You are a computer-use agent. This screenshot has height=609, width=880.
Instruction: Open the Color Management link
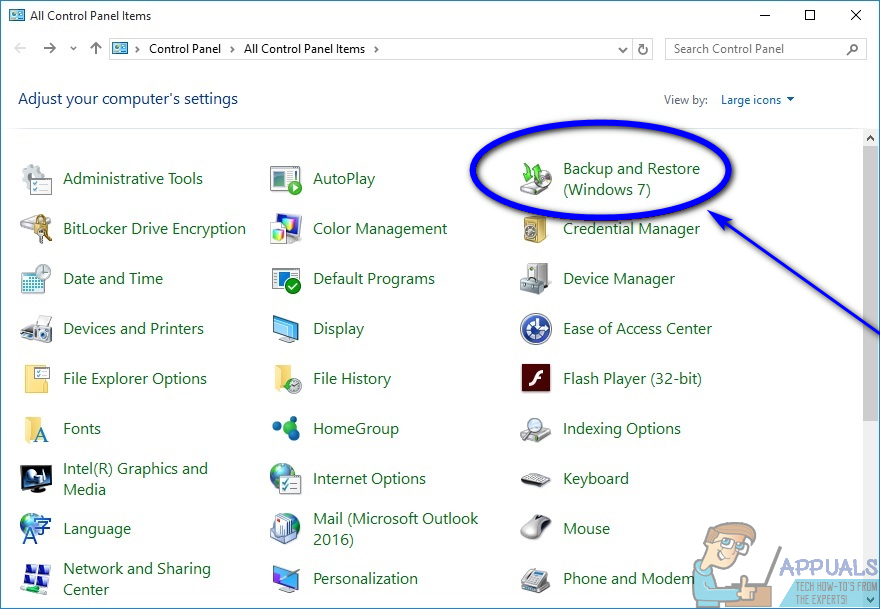[380, 229]
